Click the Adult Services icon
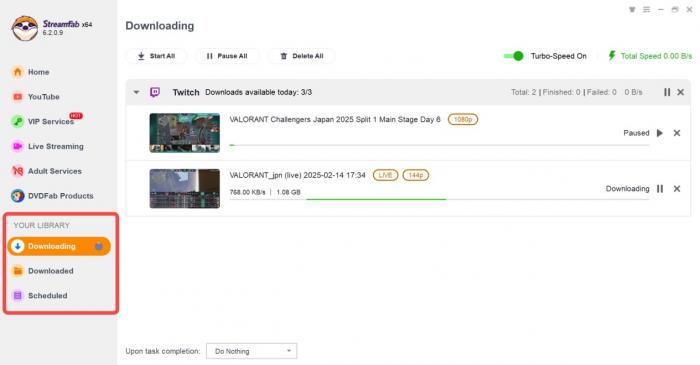The height and width of the screenshot is (365, 700). [x=17, y=171]
